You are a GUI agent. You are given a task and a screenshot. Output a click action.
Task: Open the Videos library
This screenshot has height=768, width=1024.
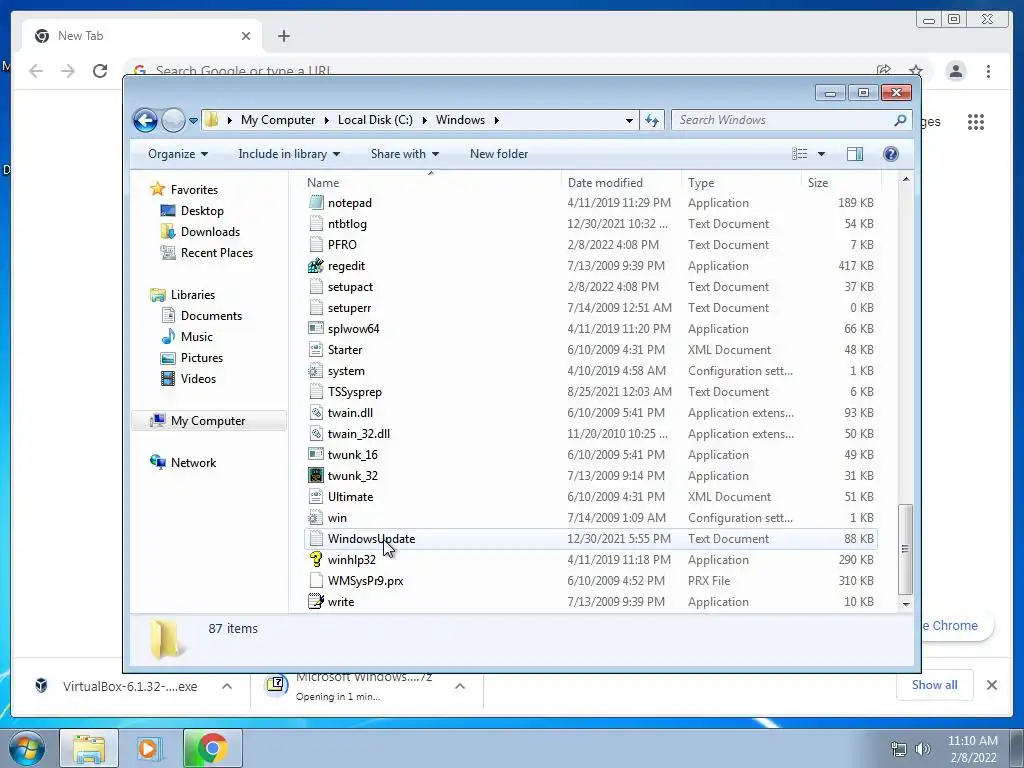click(x=198, y=379)
